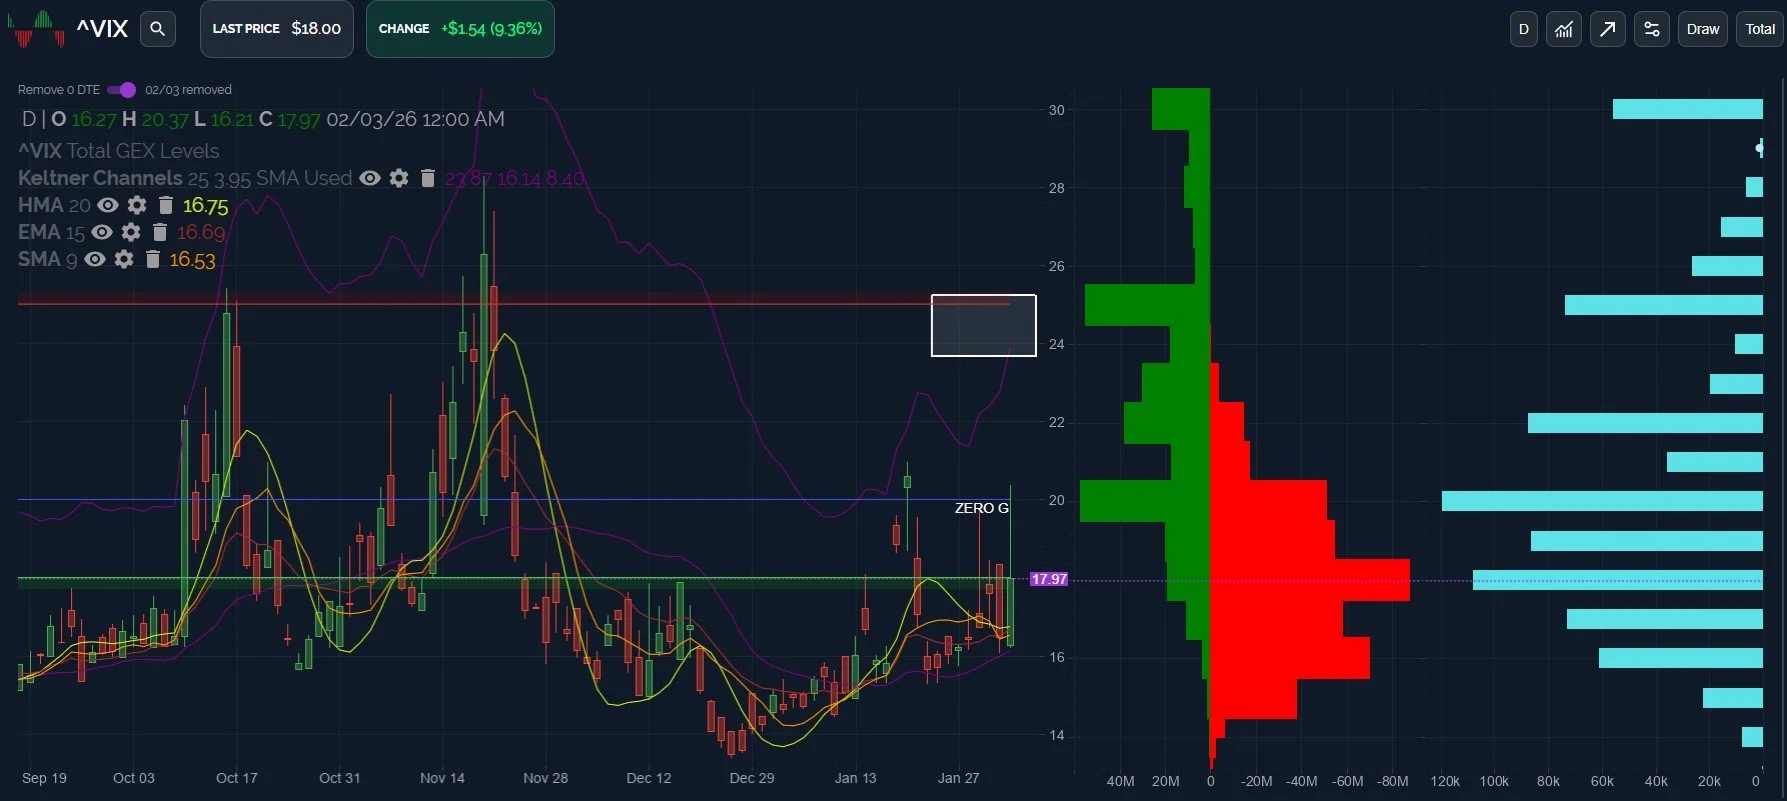Screen dimensions: 1787x801
Task: Open the D timeframe selector
Action: point(1524,29)
